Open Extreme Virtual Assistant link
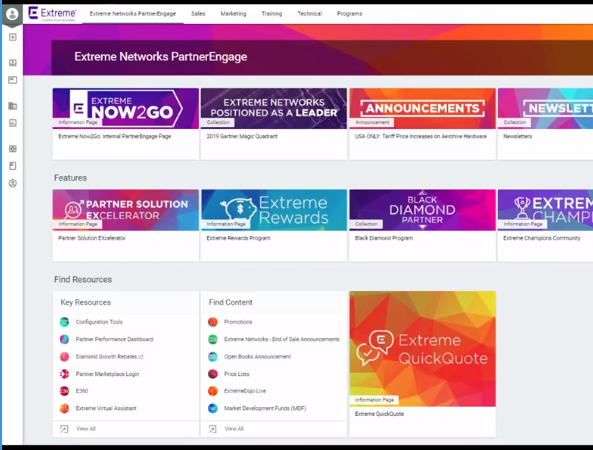This screenshot has width=593, height=450. coord(106,408)
